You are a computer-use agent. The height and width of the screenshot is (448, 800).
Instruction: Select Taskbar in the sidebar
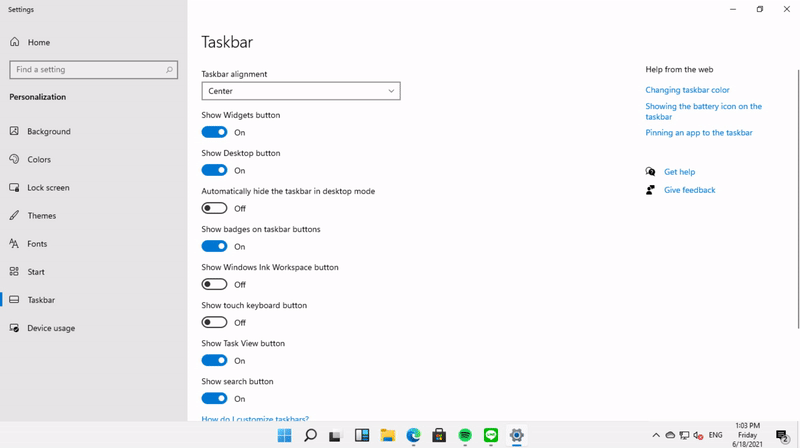(41, 300)
